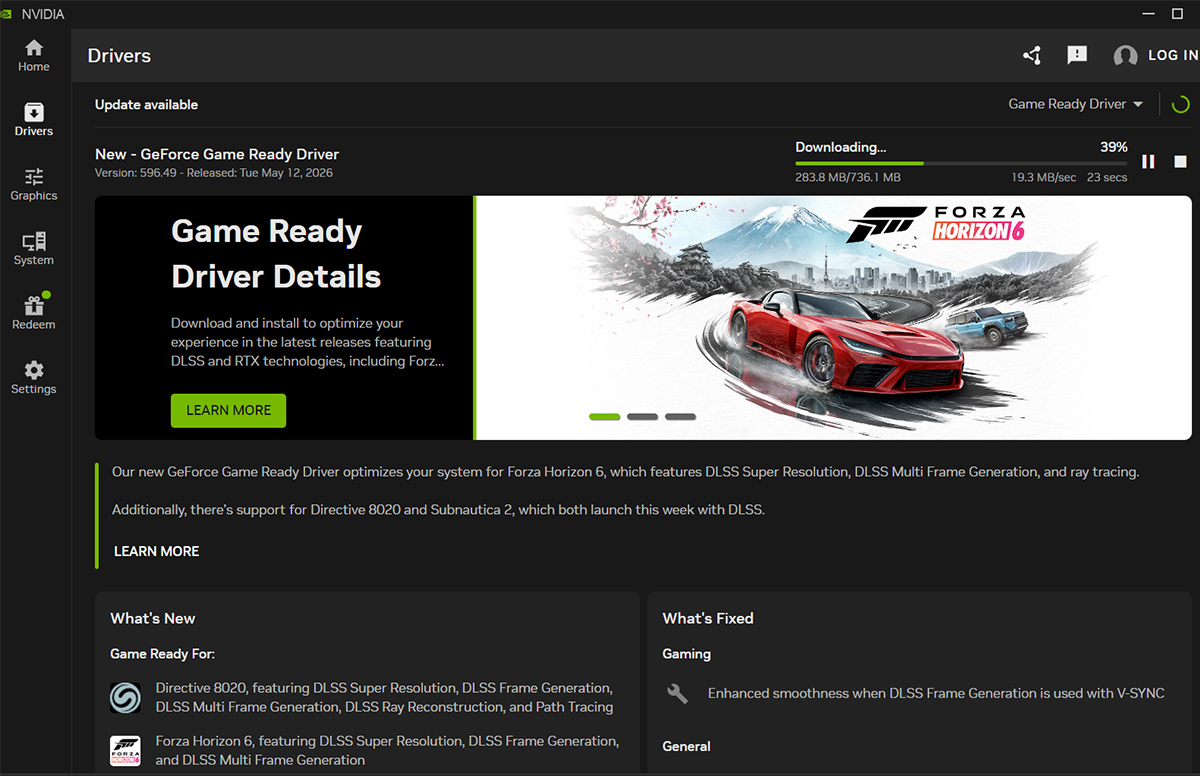Image resolution: width=1200 pixels, height=776 pixels.
Task: Click the 'What's New' heading
Action: 152,618
